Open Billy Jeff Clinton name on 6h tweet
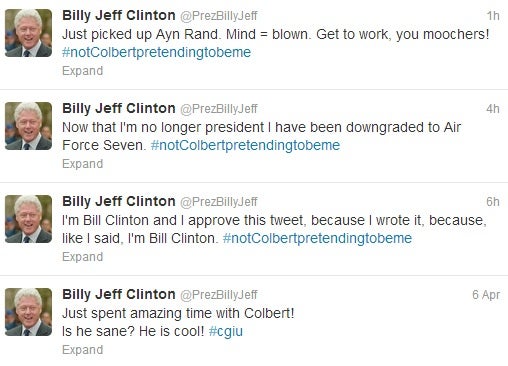The height and width of the screenshot is (366, 508). coord(119,202)
